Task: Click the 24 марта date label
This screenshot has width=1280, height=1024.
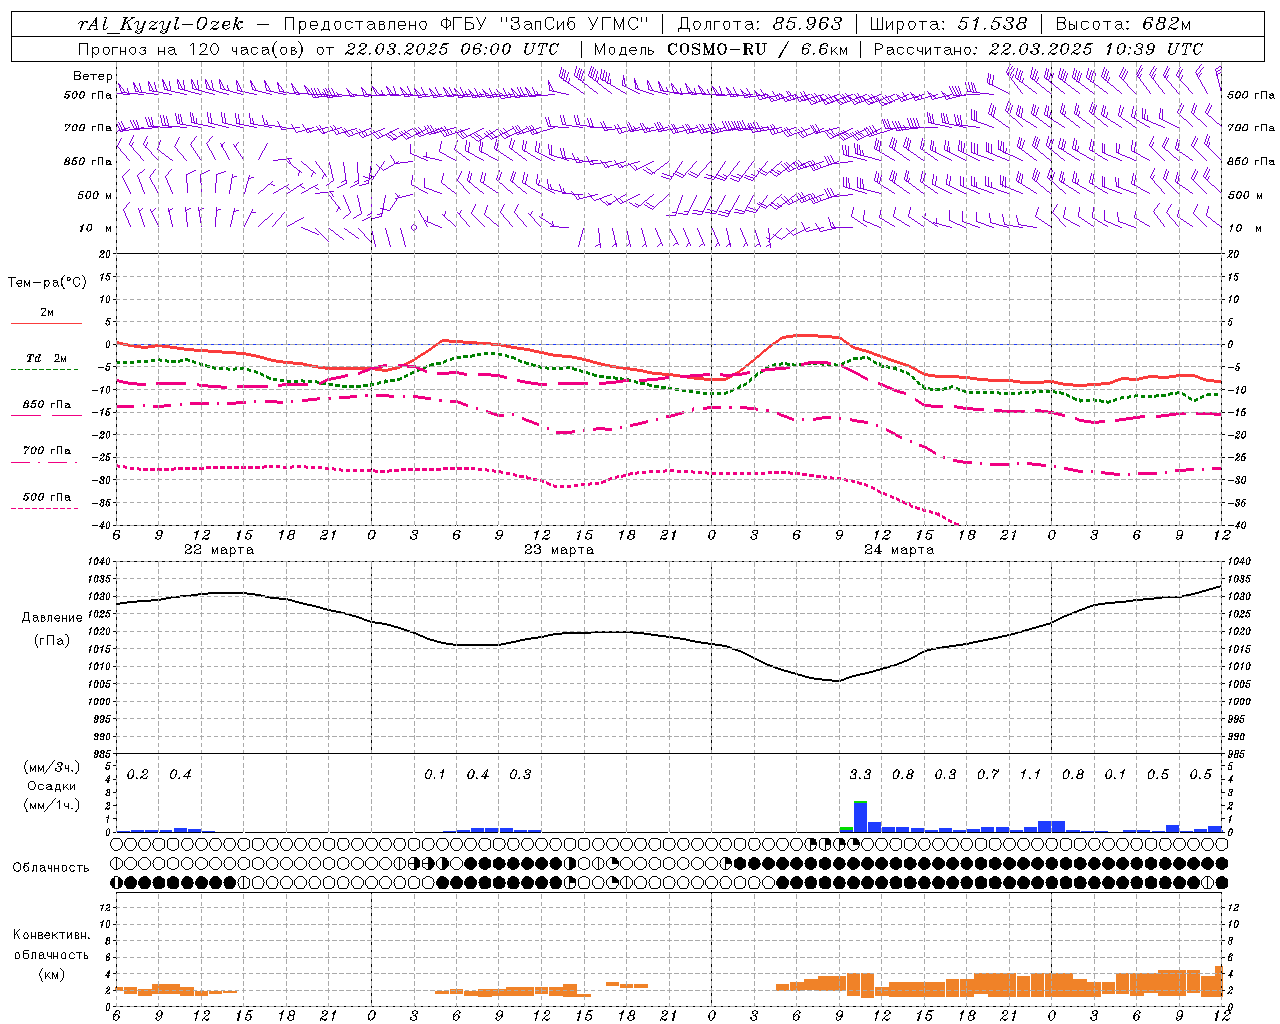Action: pos(899,550)
